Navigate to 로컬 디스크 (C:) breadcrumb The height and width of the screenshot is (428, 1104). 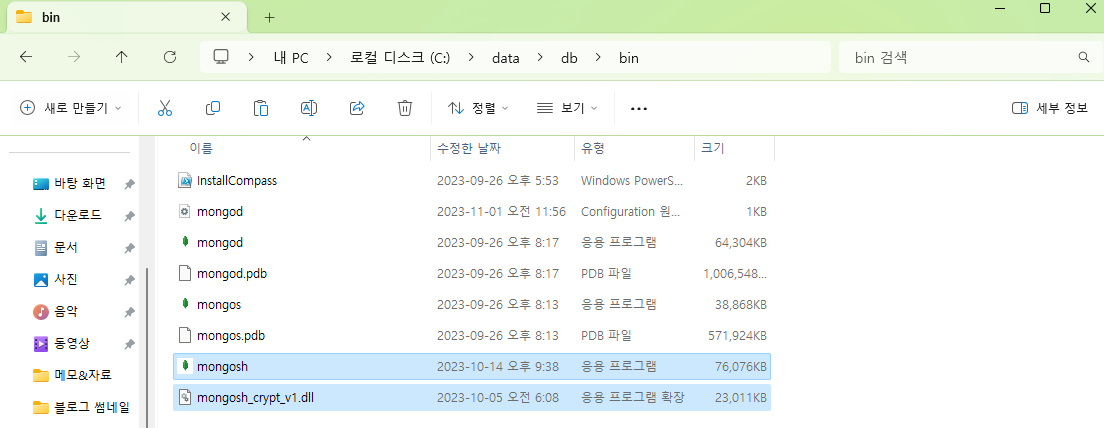400,58
